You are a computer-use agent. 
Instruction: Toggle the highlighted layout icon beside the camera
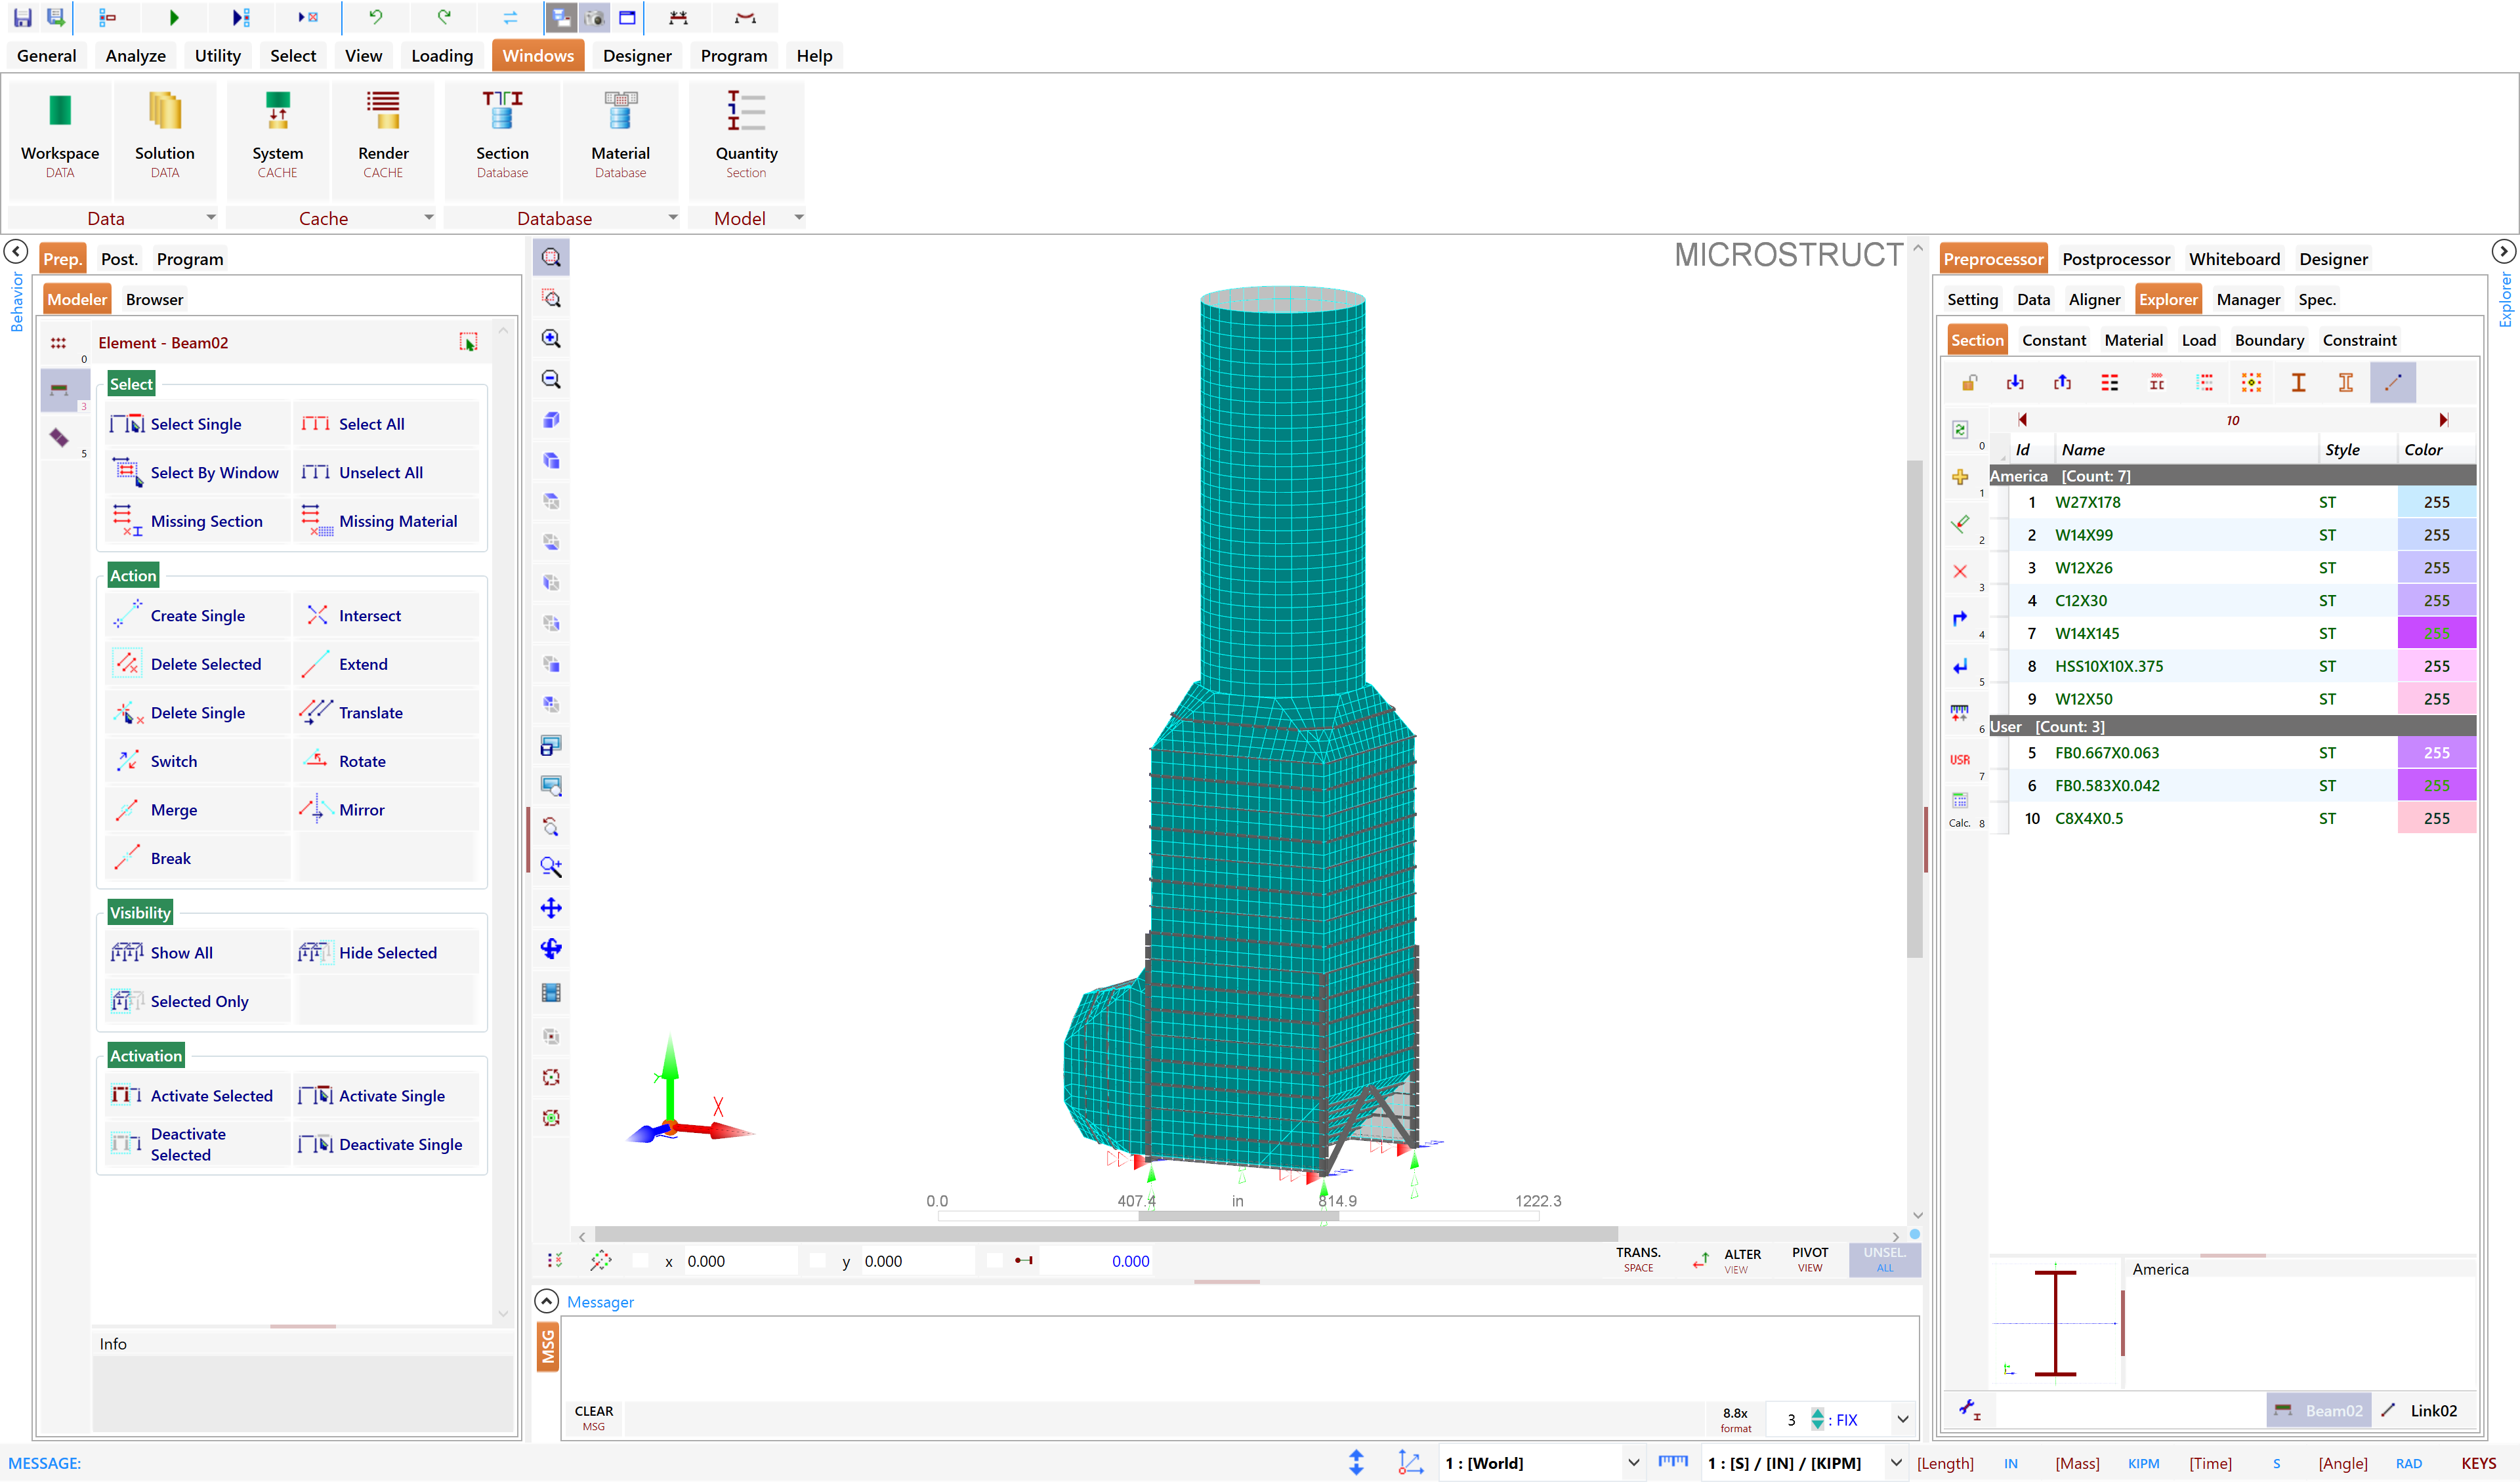point(561,18)
